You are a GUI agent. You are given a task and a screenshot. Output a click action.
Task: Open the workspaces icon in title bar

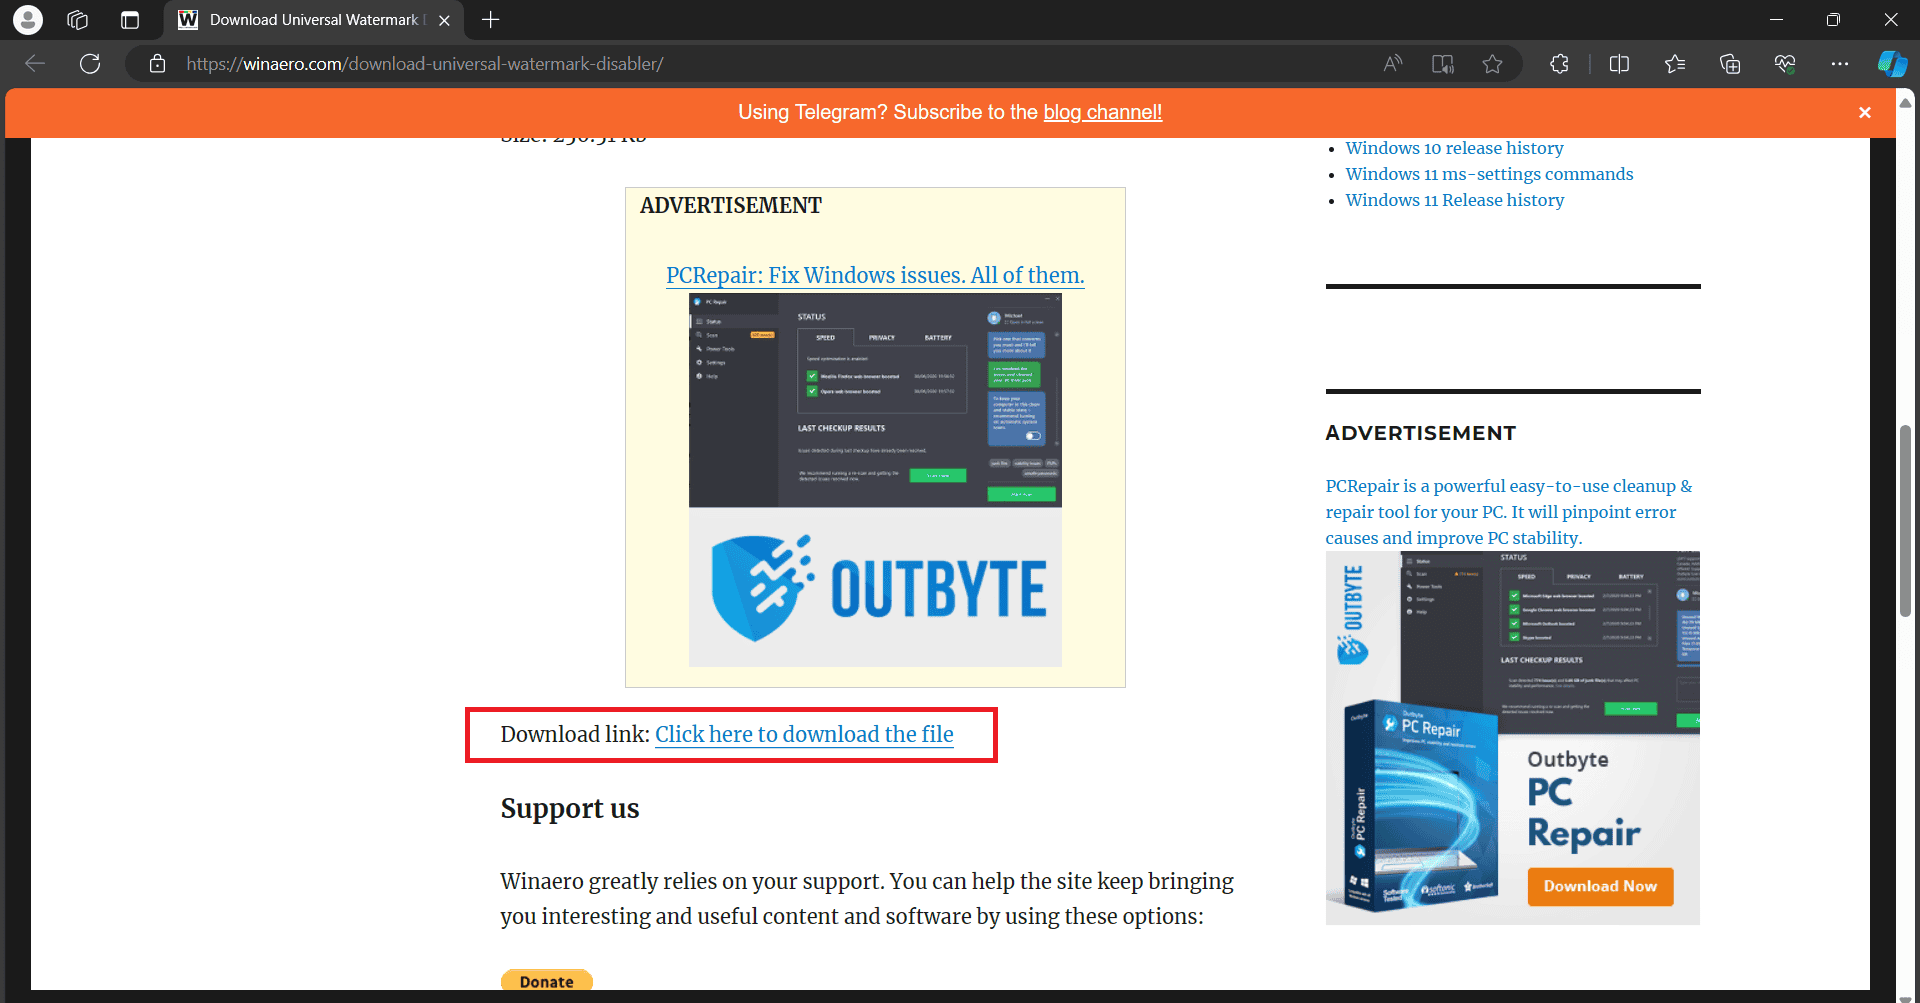[78, 20]
